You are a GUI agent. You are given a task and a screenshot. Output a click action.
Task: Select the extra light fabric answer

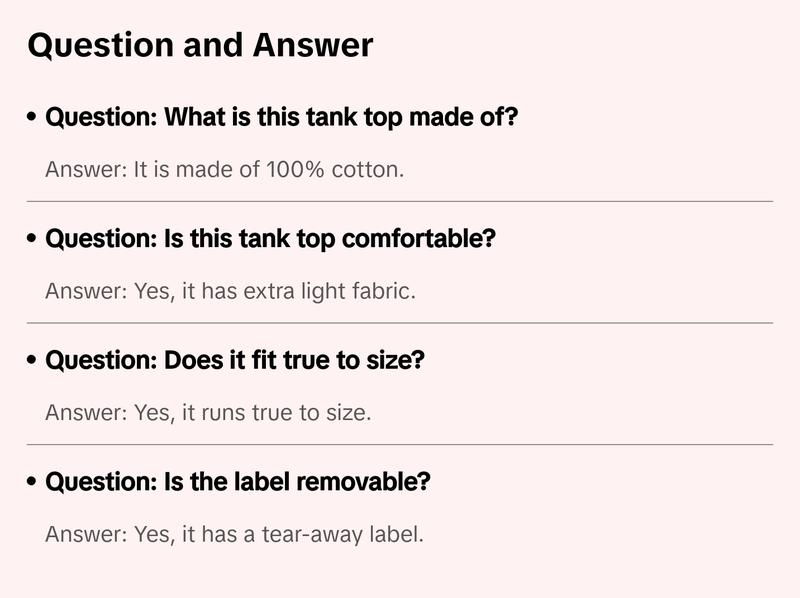pyautogui.click(x=229, y=291)
